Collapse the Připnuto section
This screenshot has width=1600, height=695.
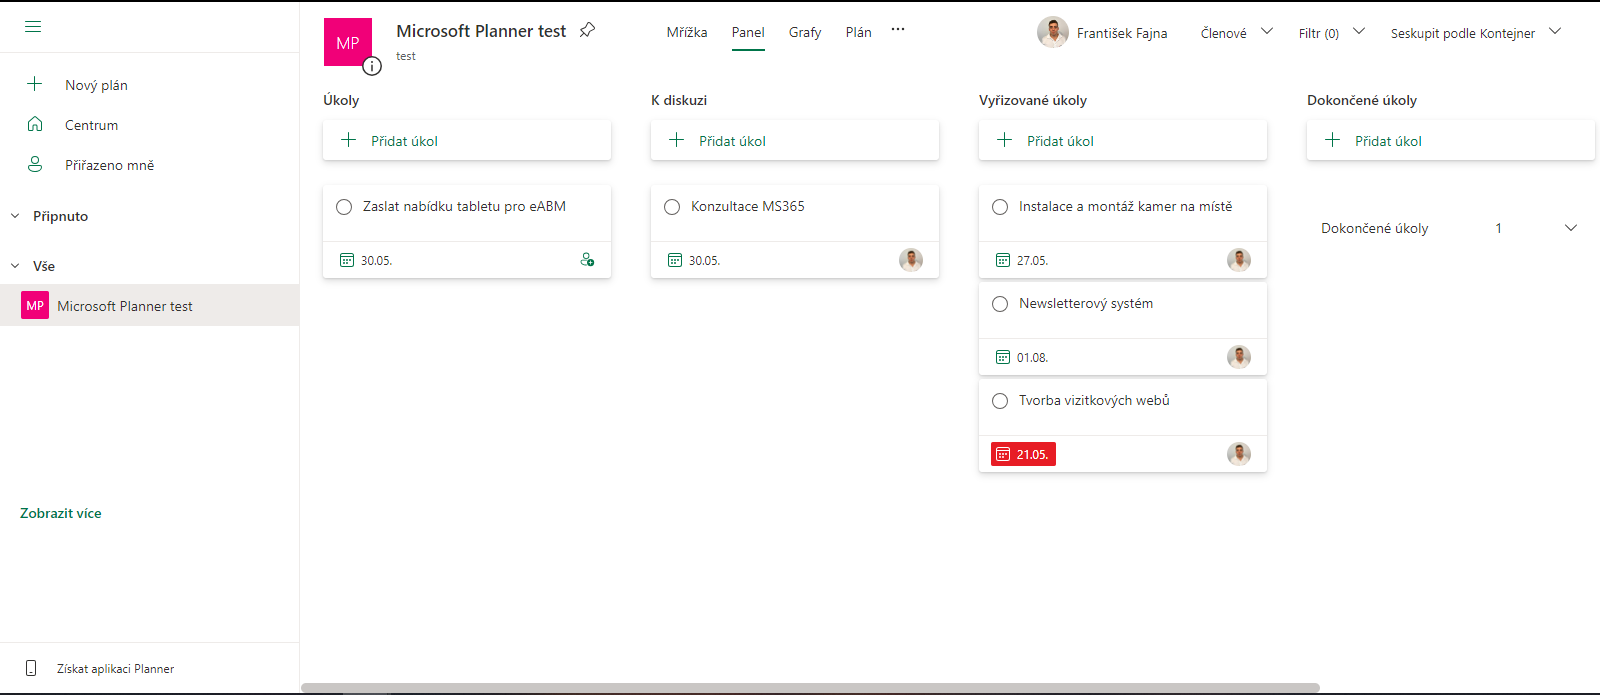(15, 216)
